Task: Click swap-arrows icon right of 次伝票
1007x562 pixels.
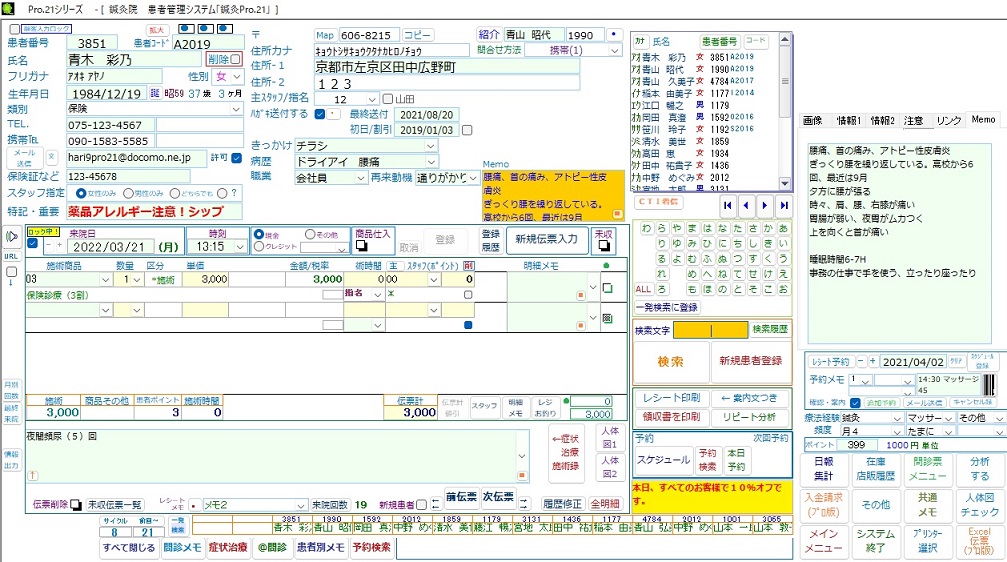Action: 523,504
